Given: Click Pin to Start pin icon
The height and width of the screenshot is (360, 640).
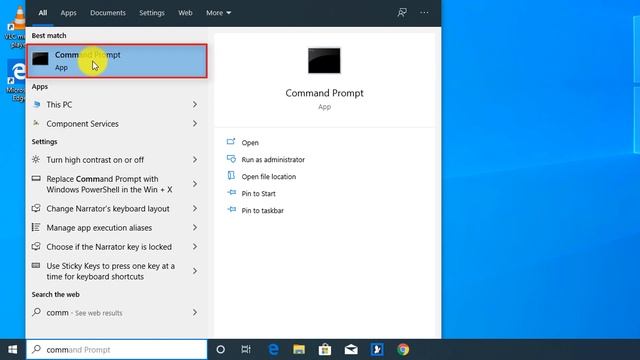Looking at the screenshot, I should click(231, 192).
